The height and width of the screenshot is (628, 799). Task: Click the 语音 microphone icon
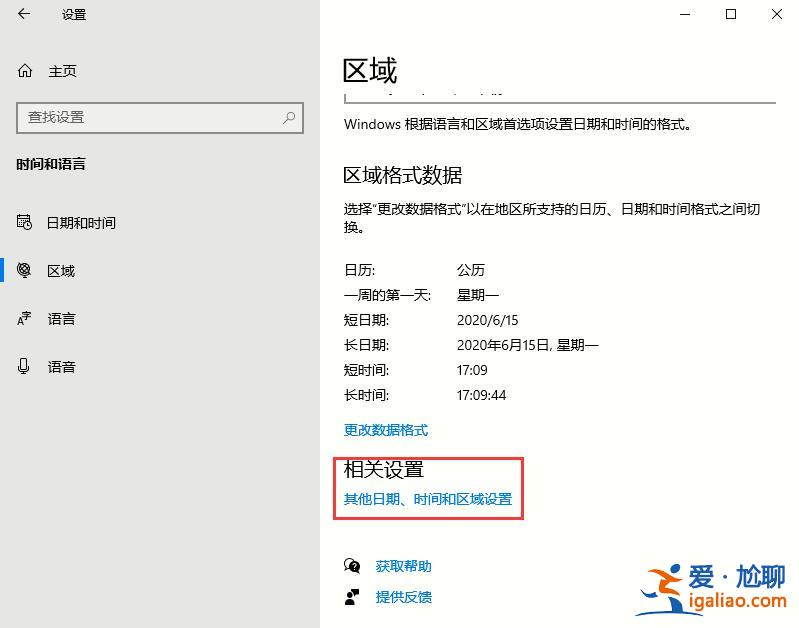pyautogui.click(x=23, y=366)
